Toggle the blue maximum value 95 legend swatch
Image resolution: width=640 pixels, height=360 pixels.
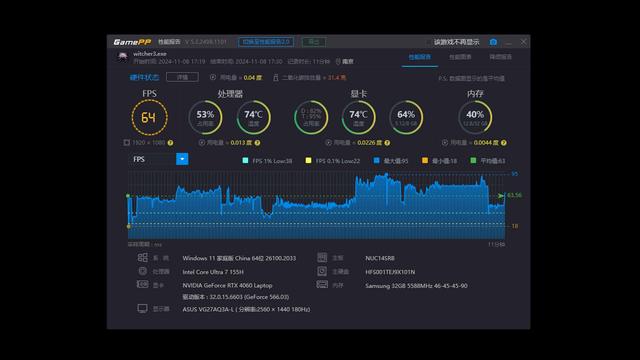click(x=377, y=160)
